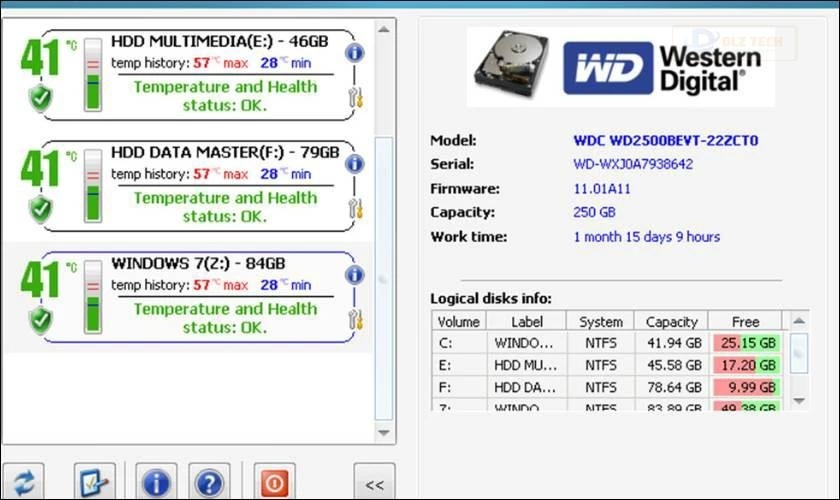Click health shield of HDD DATA MASTER(F:)
Screen dimensions: 840x500
[x=41, y=208]
